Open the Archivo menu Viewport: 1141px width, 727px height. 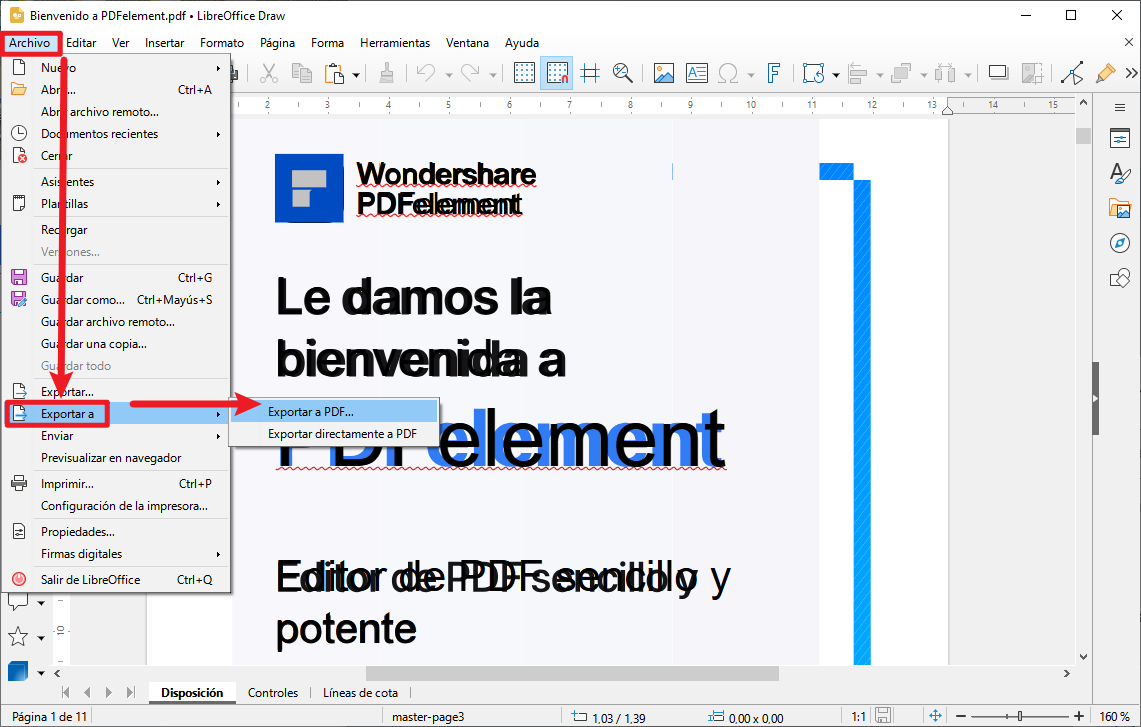coord(30,43)
